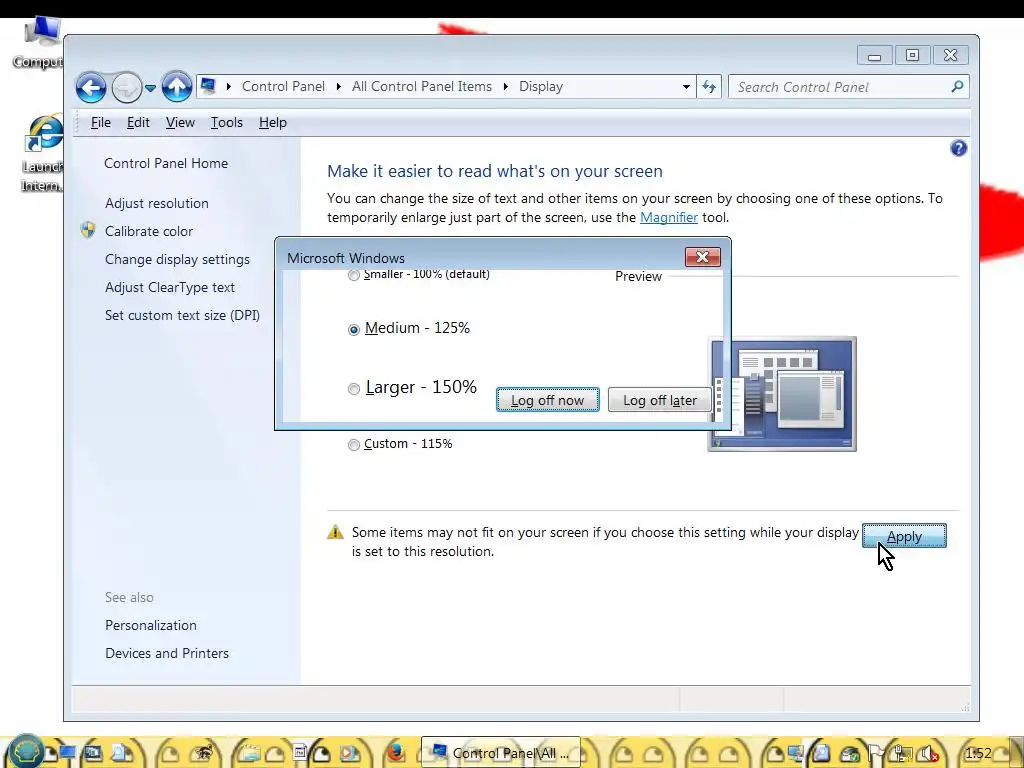1024x768 pixels.
Task: Click the shield icon beside Calibrate color
Action: [x=88, y=230]
